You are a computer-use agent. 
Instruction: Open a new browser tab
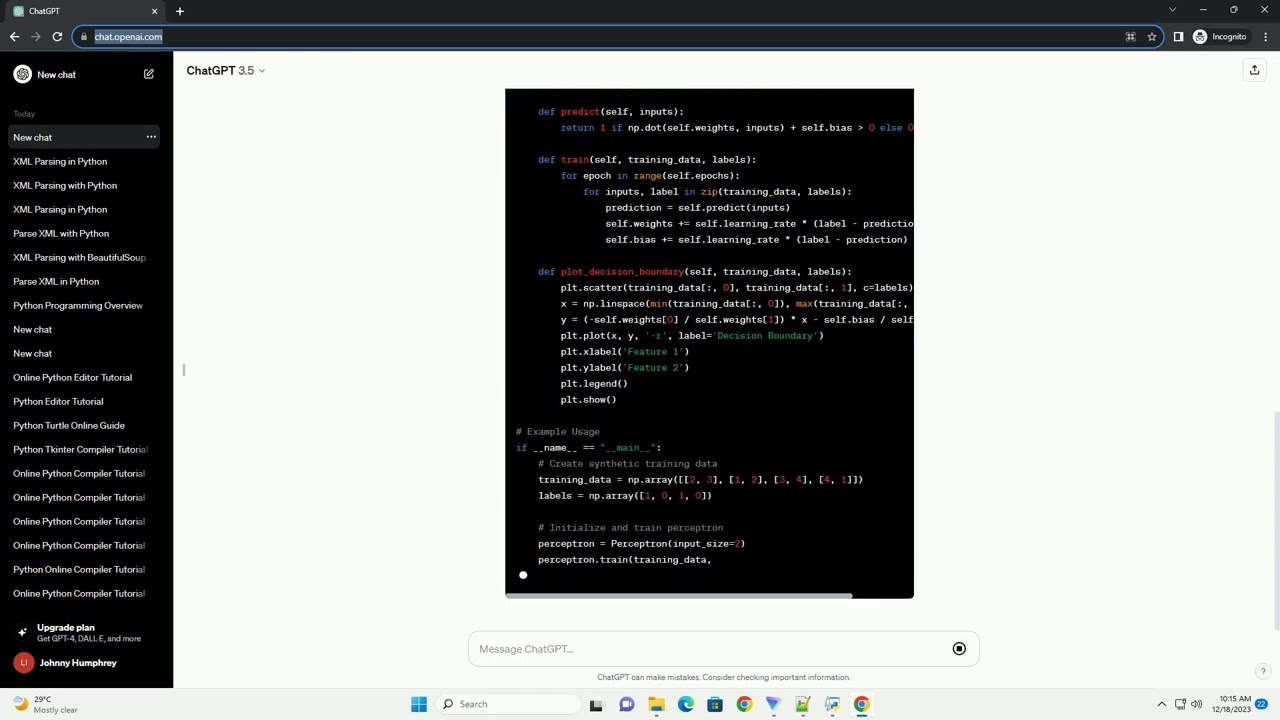[180, 11]
